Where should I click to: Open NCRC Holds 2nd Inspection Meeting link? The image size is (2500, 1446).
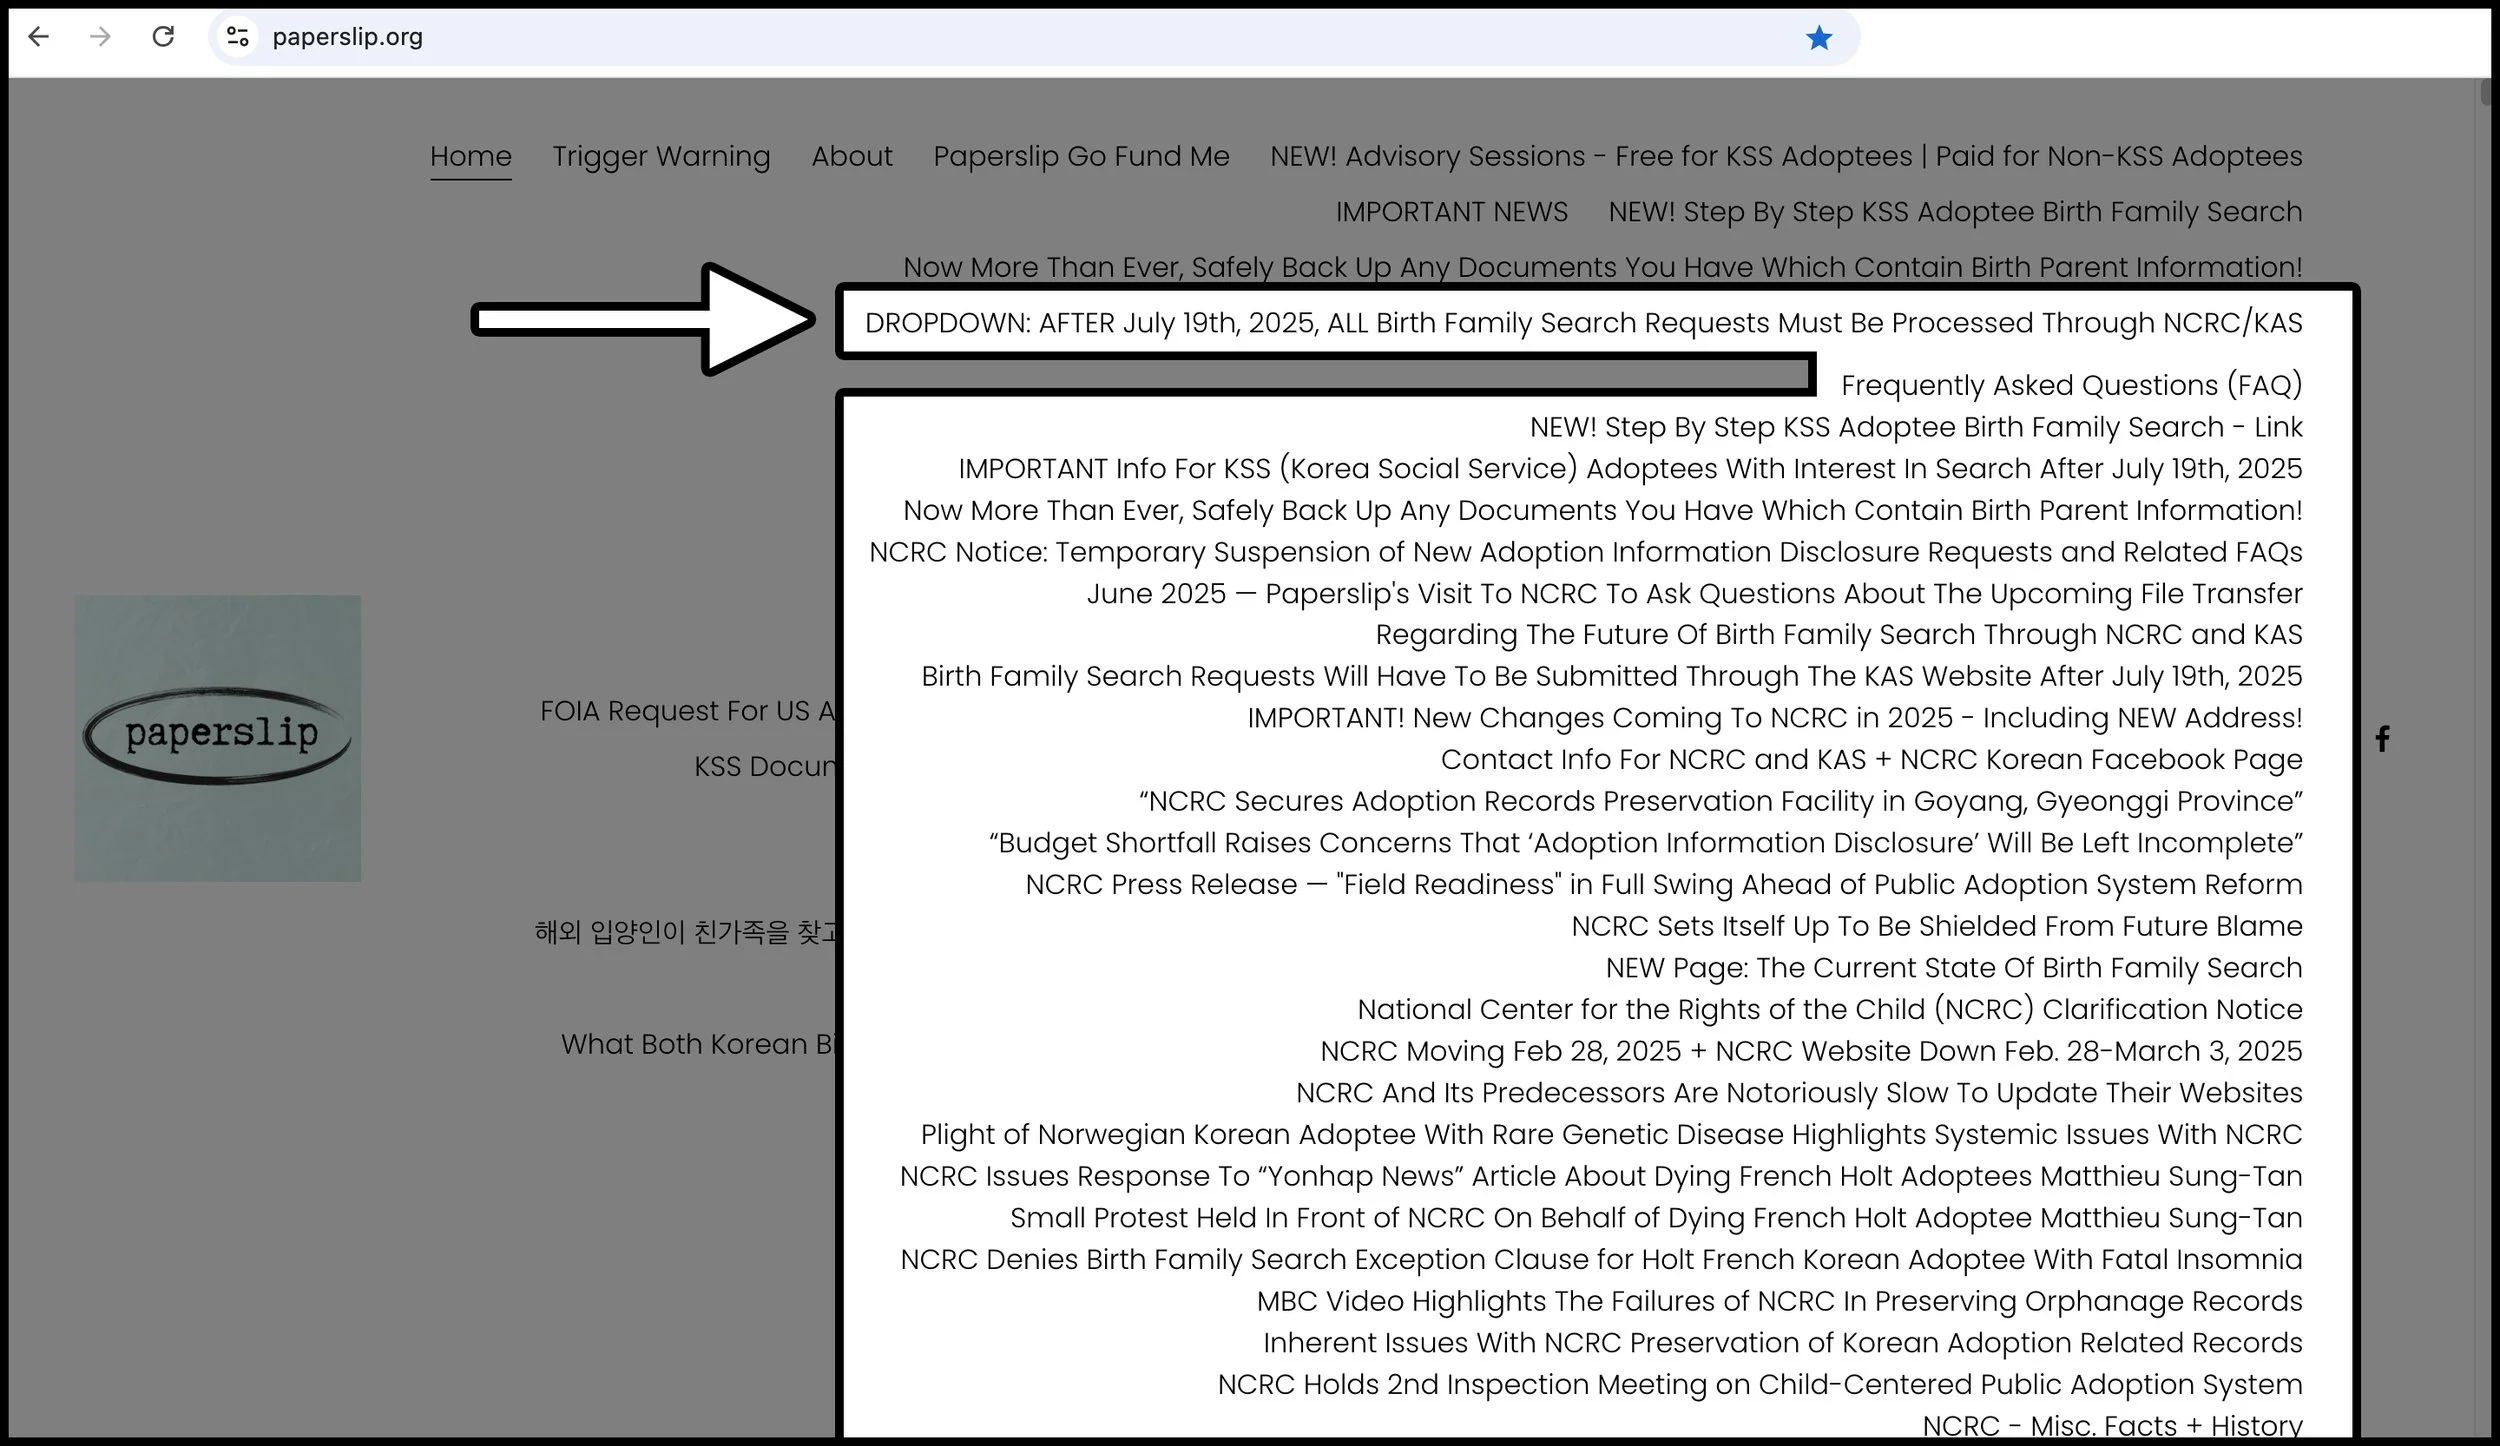point(1760,1385)
